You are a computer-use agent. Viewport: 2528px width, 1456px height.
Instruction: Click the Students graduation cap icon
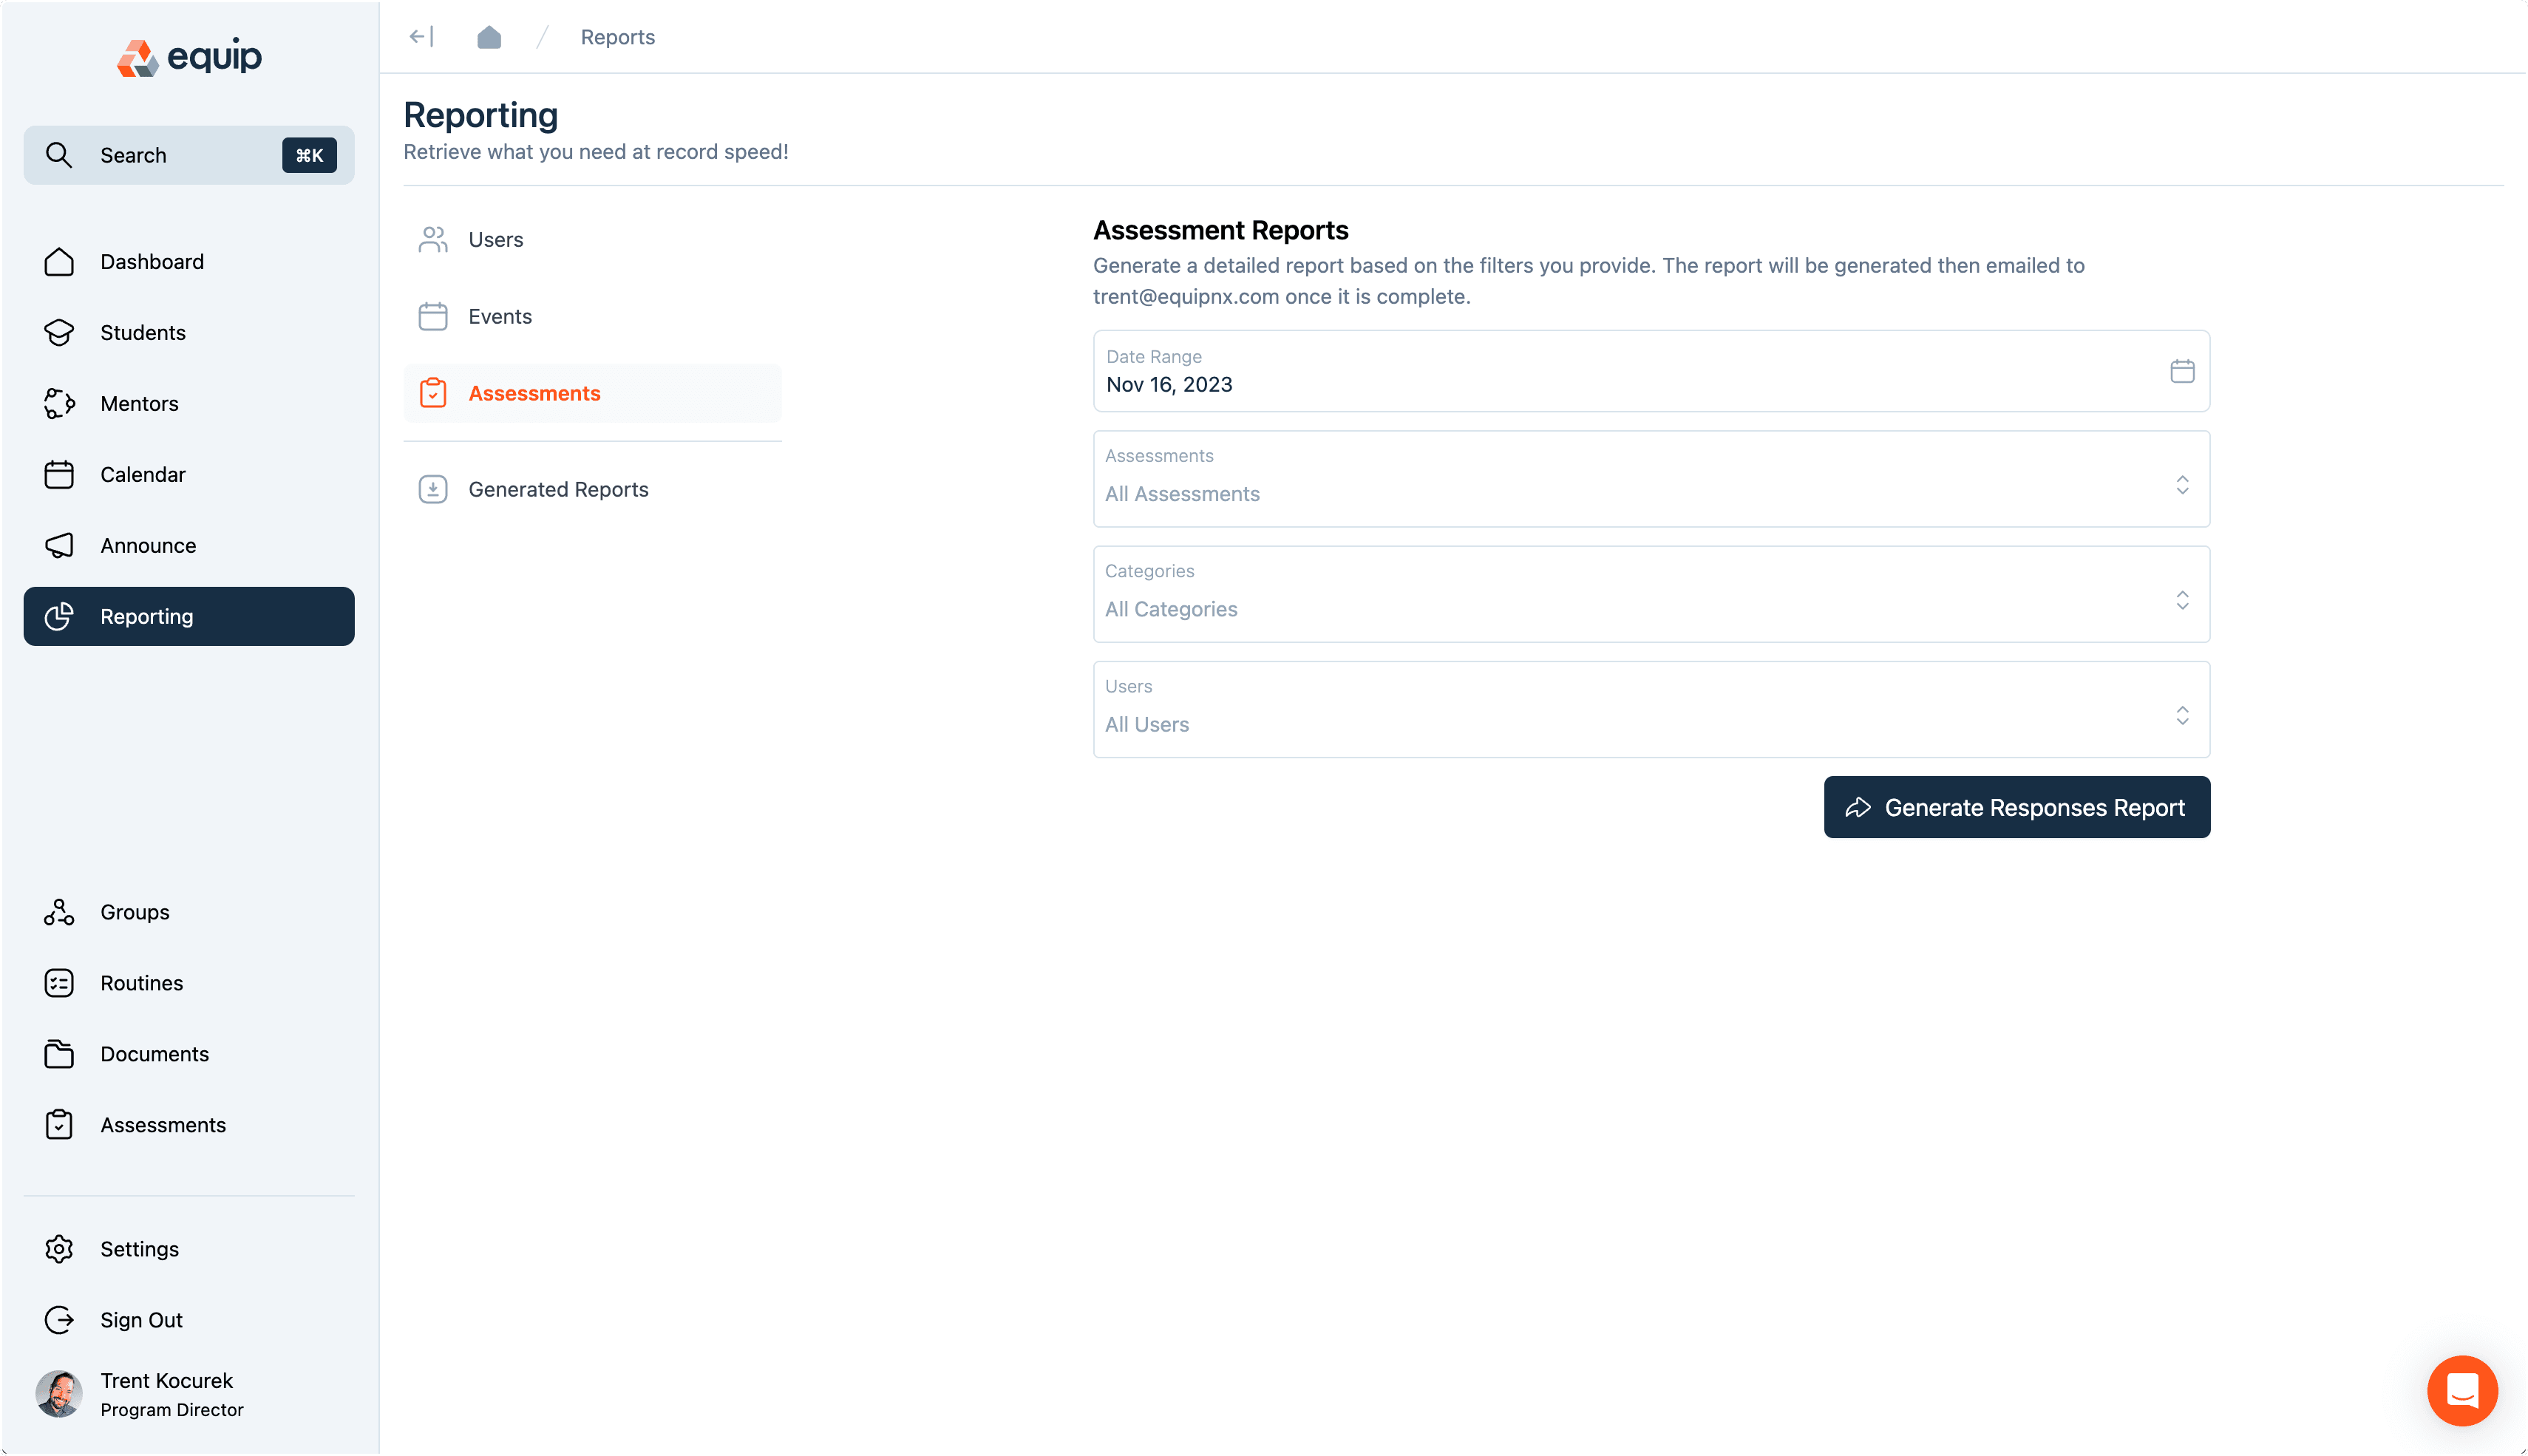tap(59, 332)
